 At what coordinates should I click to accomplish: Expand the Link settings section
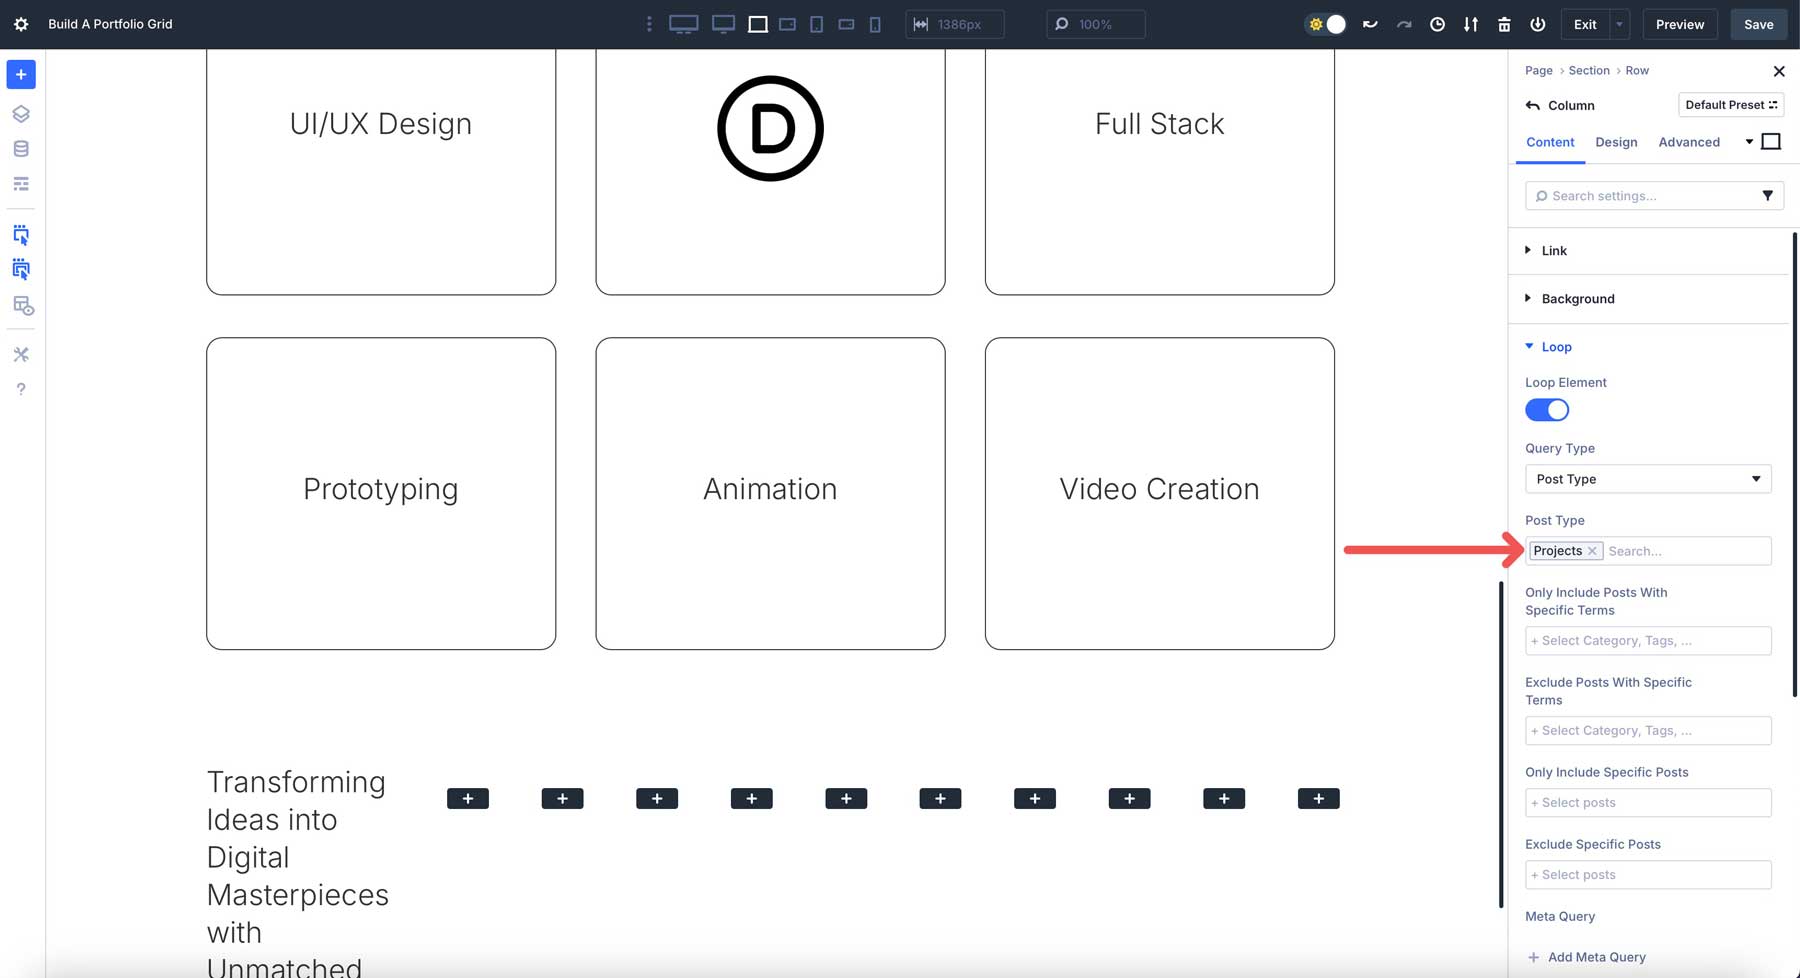(1553, 250)
